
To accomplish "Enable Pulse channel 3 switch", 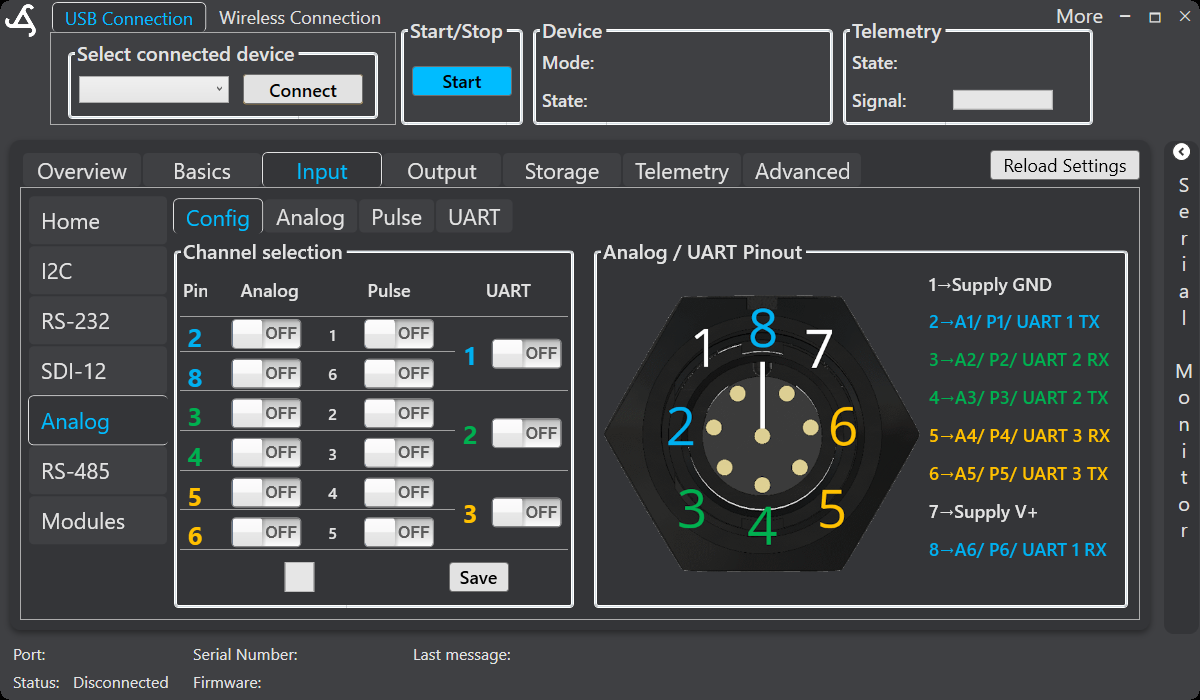I will tap(399, 453).
